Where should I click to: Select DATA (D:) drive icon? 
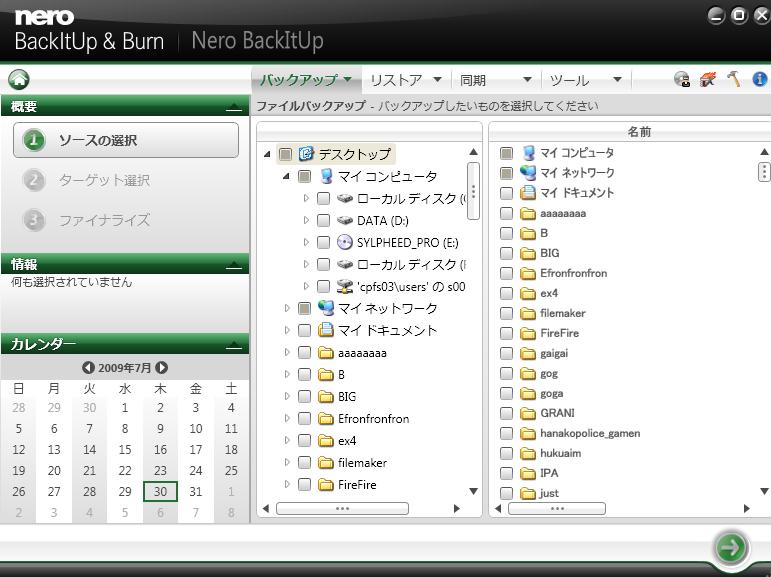pyautogui.click(x=345, y=220)
